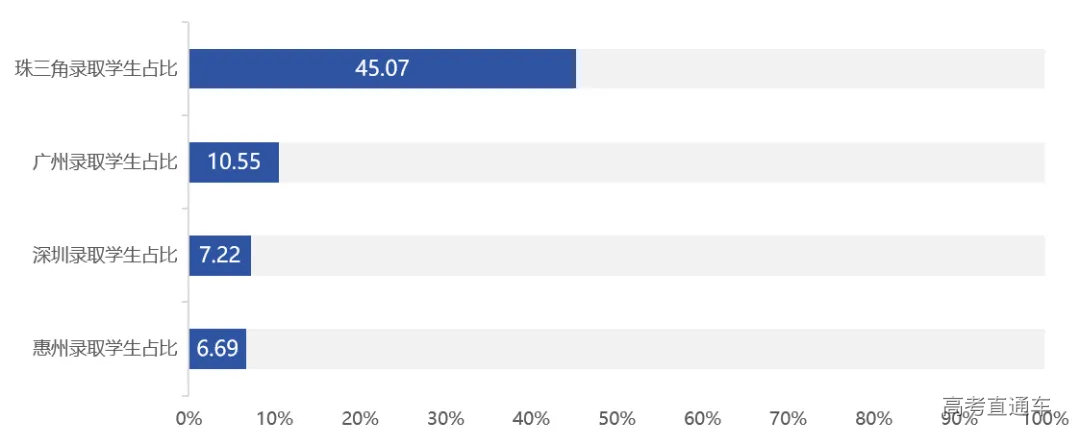Click the 0% tick on the x-axis
The width and height of the screenshot is (1080, 446).
pos(188,418)
